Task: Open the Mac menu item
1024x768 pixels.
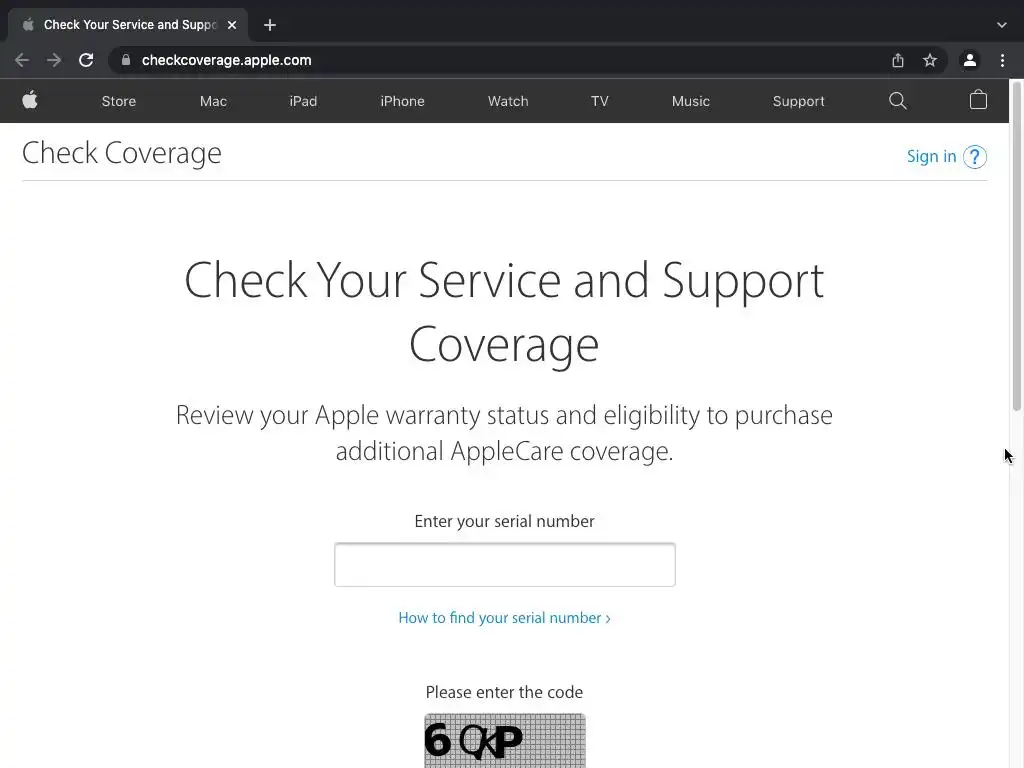Action: (x=214, y=101)
